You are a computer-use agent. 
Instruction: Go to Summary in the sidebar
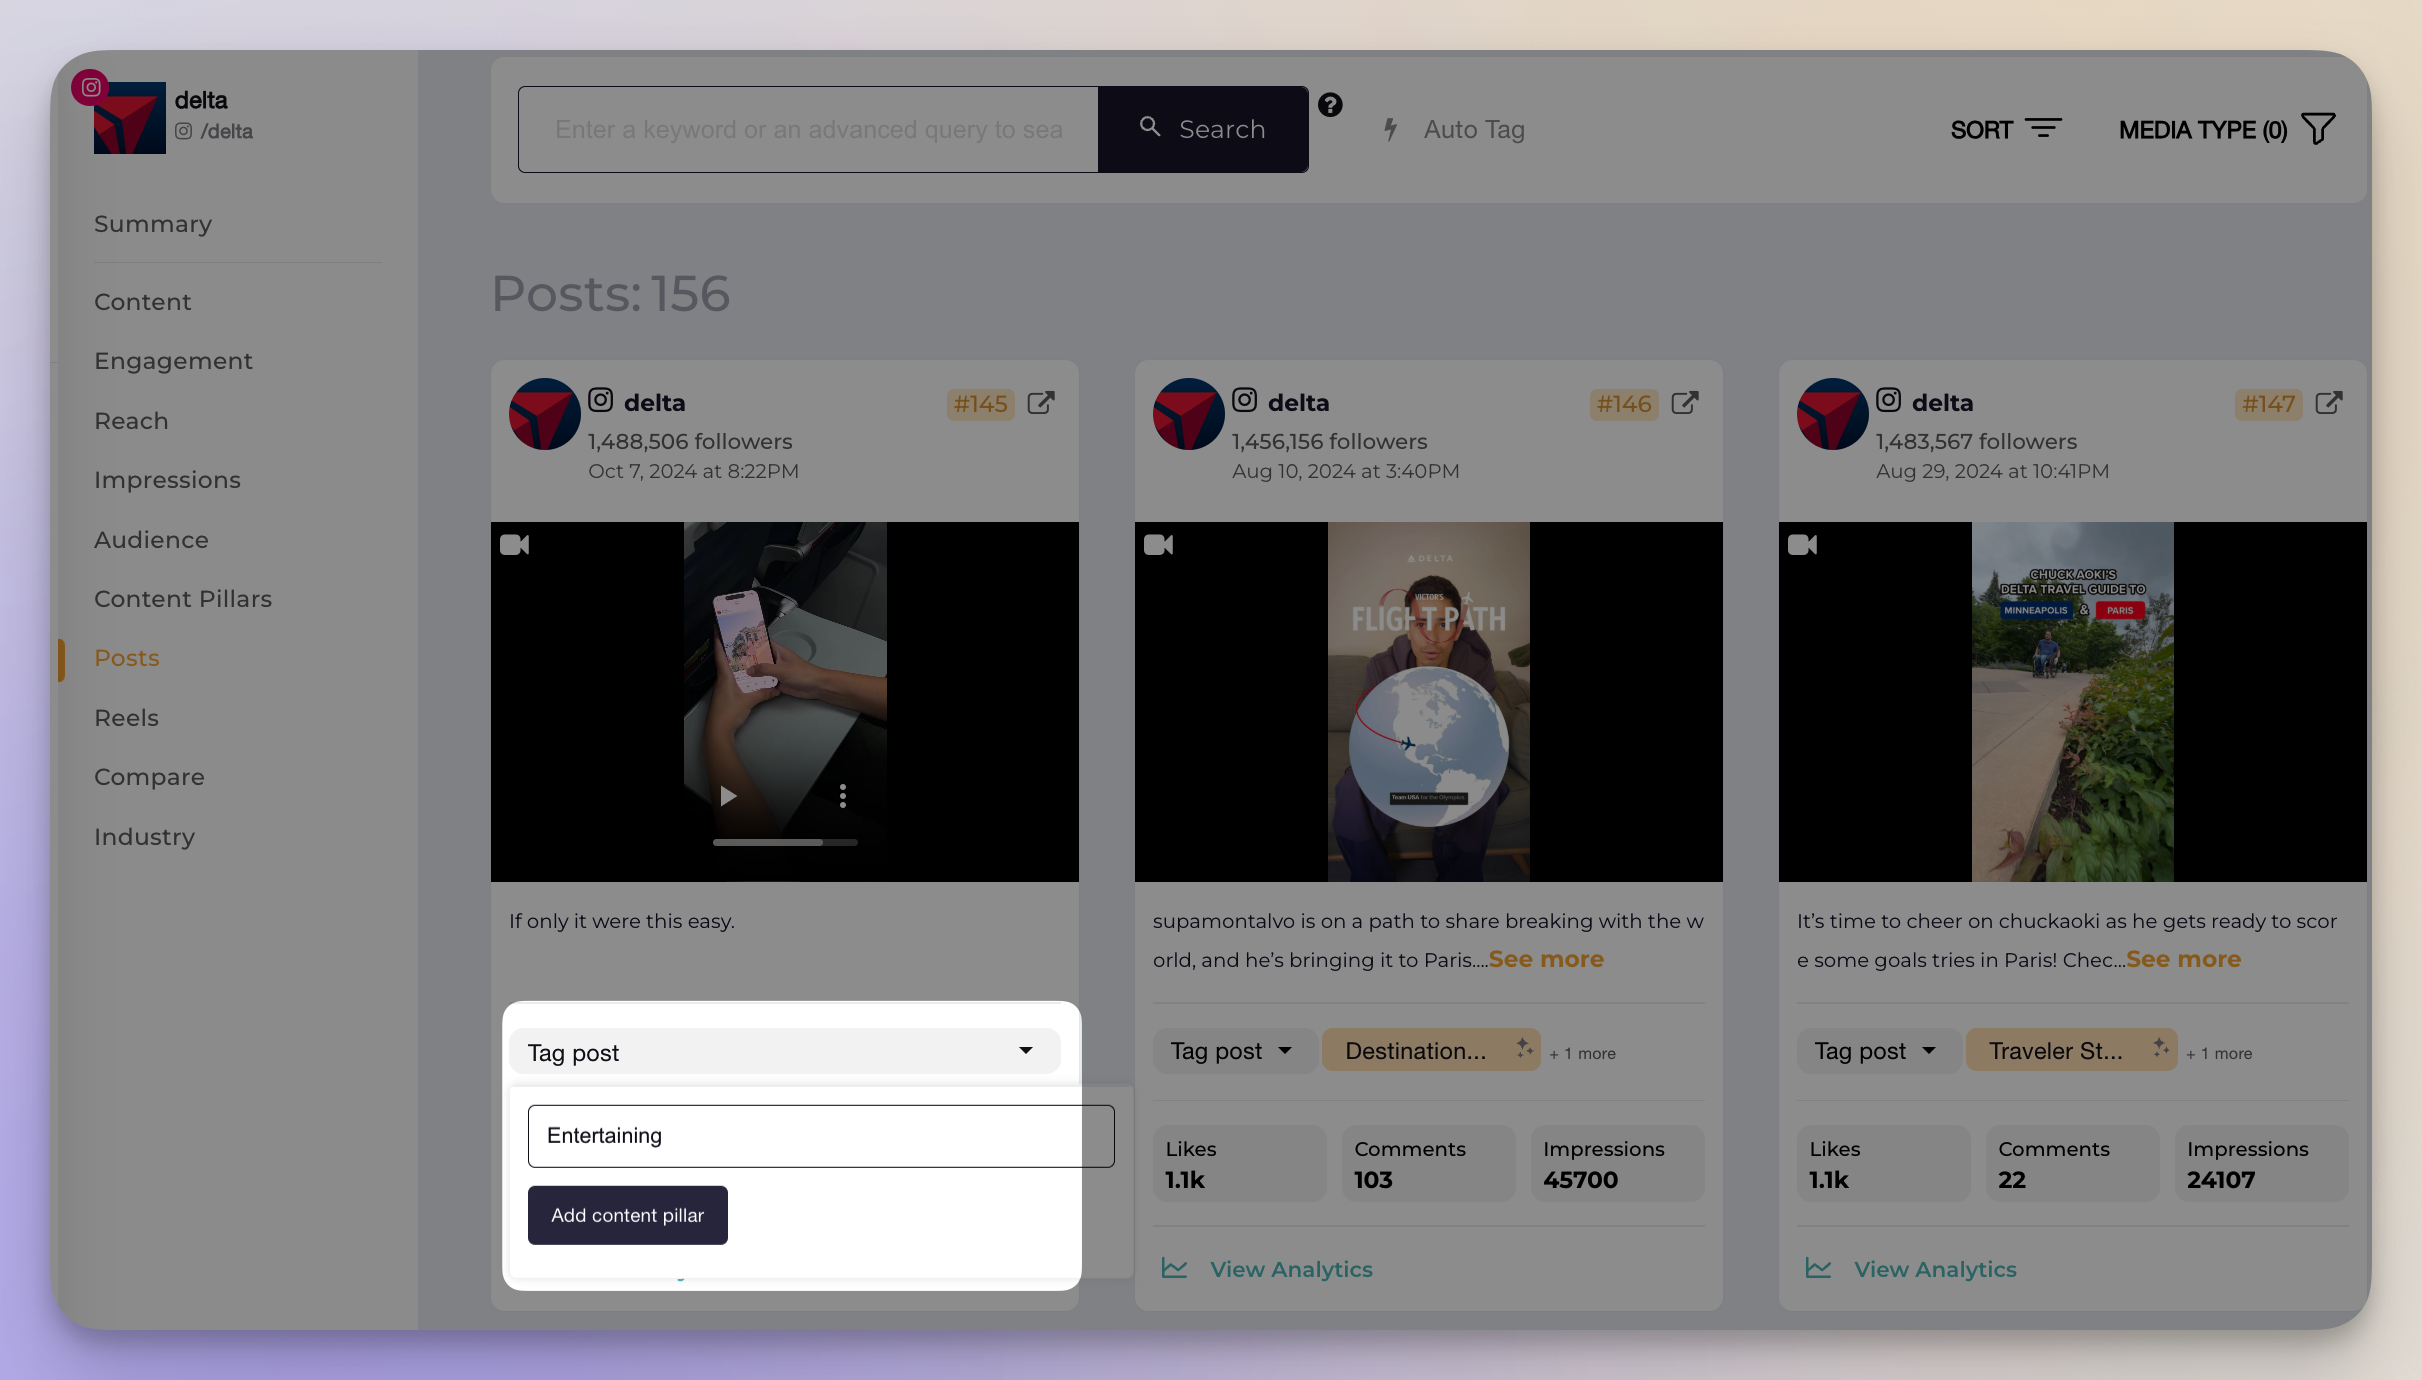[153, 224]
